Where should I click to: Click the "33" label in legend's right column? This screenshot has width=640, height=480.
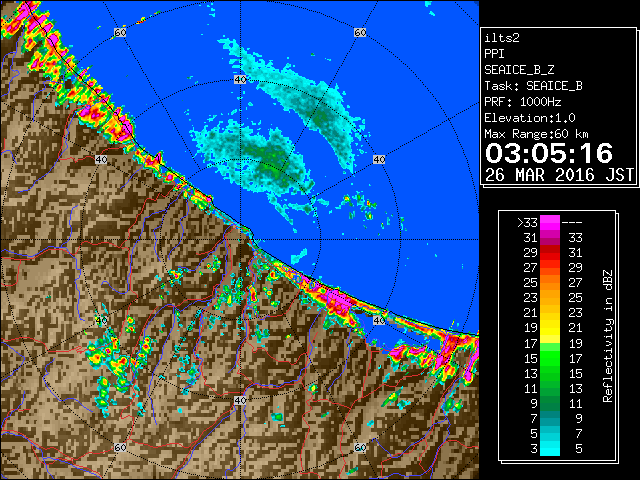pyautogui.click(x=576, y=238)
